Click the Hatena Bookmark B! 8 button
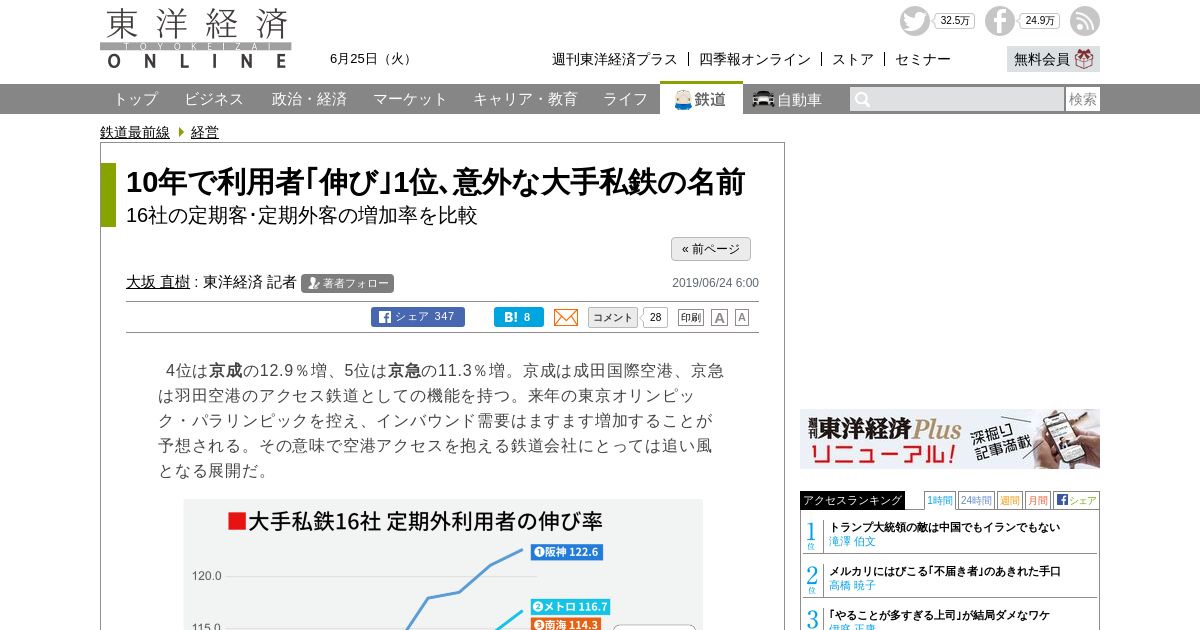 coord(519,317)
